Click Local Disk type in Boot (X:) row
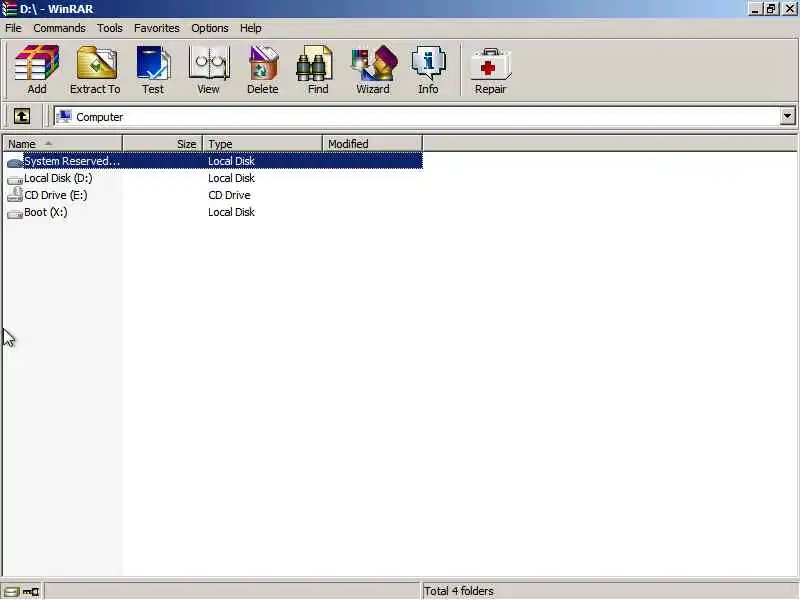 231,212
